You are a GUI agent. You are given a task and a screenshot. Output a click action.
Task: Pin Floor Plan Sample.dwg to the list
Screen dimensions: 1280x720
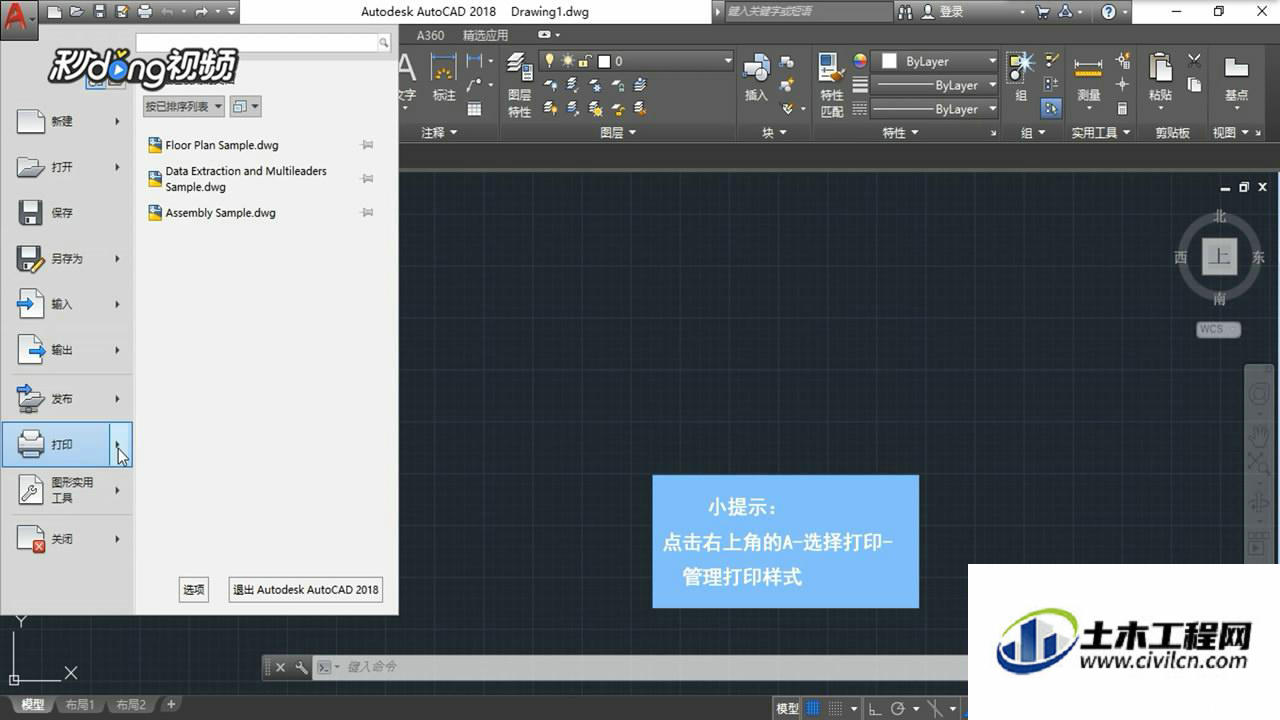coord(367,145)
